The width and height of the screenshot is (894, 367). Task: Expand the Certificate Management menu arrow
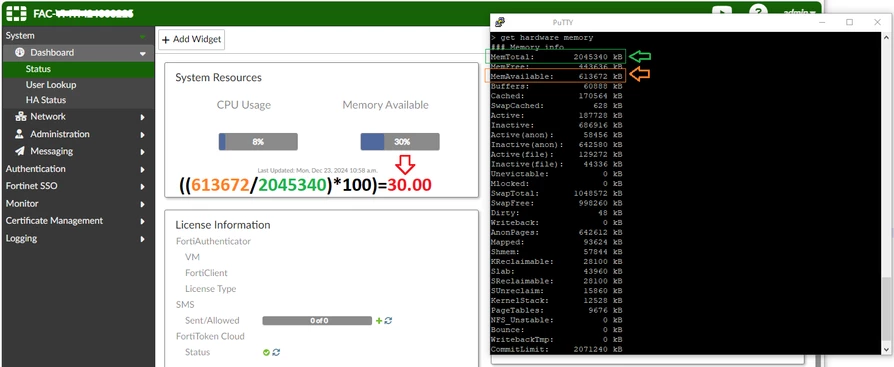click(x=143, y=221)
